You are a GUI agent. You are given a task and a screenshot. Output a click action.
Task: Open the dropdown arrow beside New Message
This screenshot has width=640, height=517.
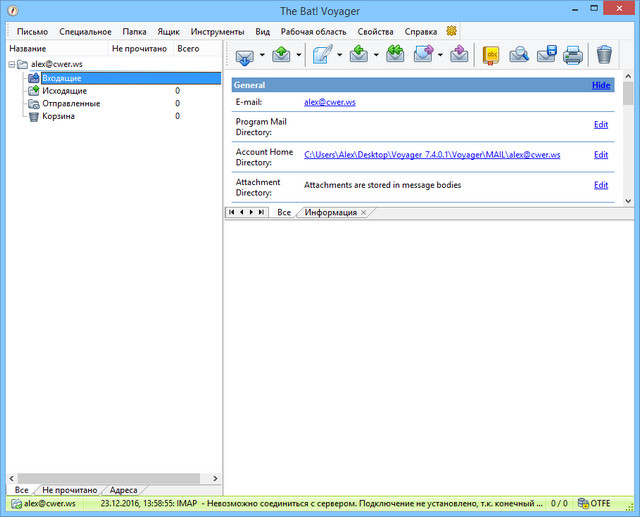[x=340, y=56]
